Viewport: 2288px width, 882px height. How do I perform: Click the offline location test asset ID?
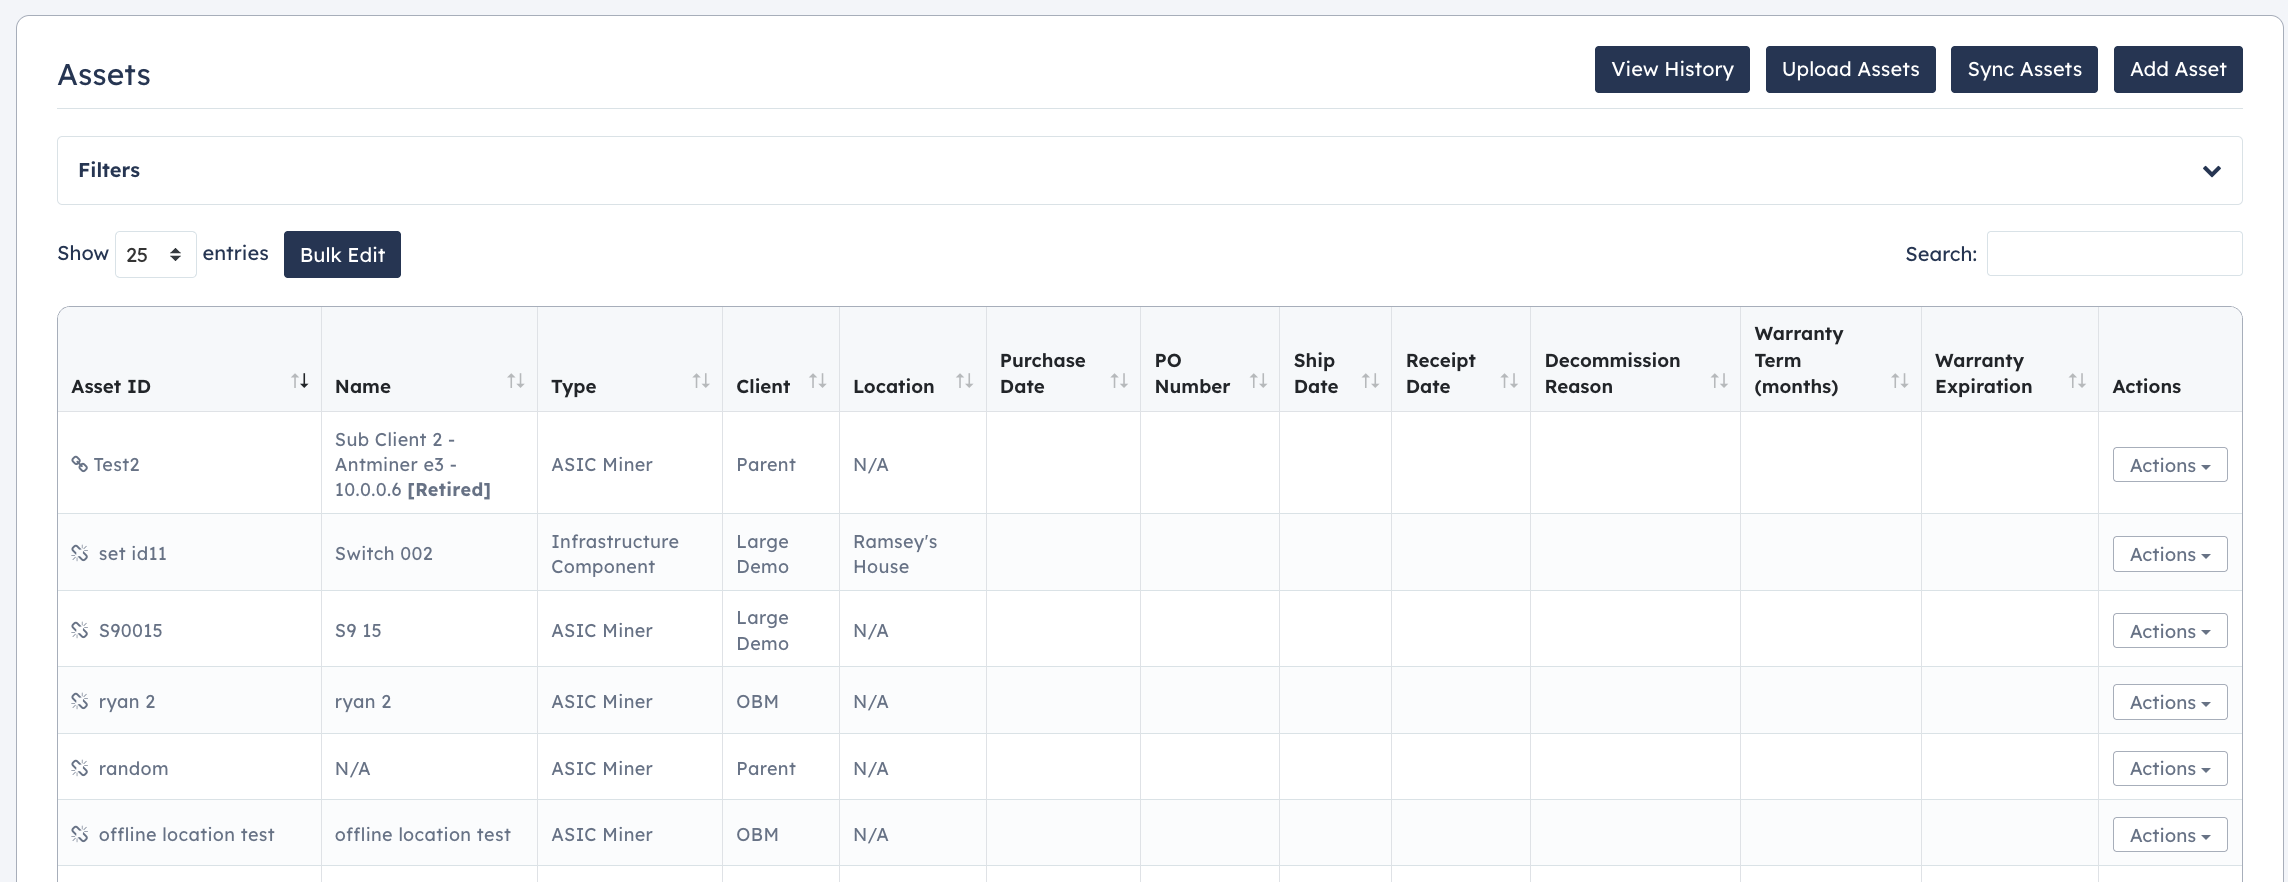tap(186, 834)
